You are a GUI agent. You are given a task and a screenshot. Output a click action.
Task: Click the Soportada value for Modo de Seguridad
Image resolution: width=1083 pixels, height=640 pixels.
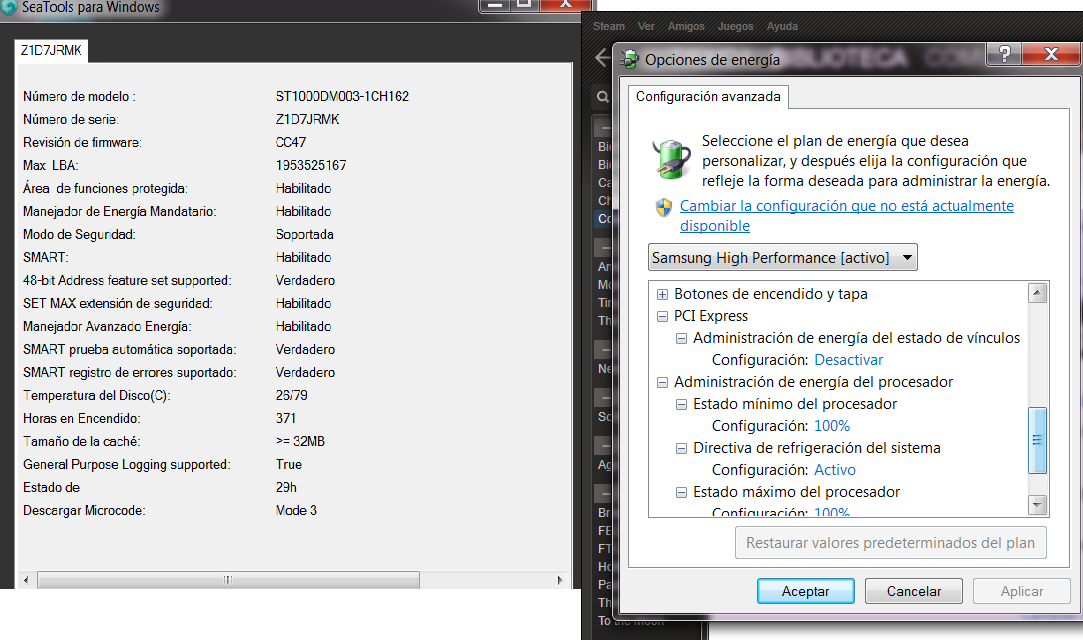coord(305,235)
